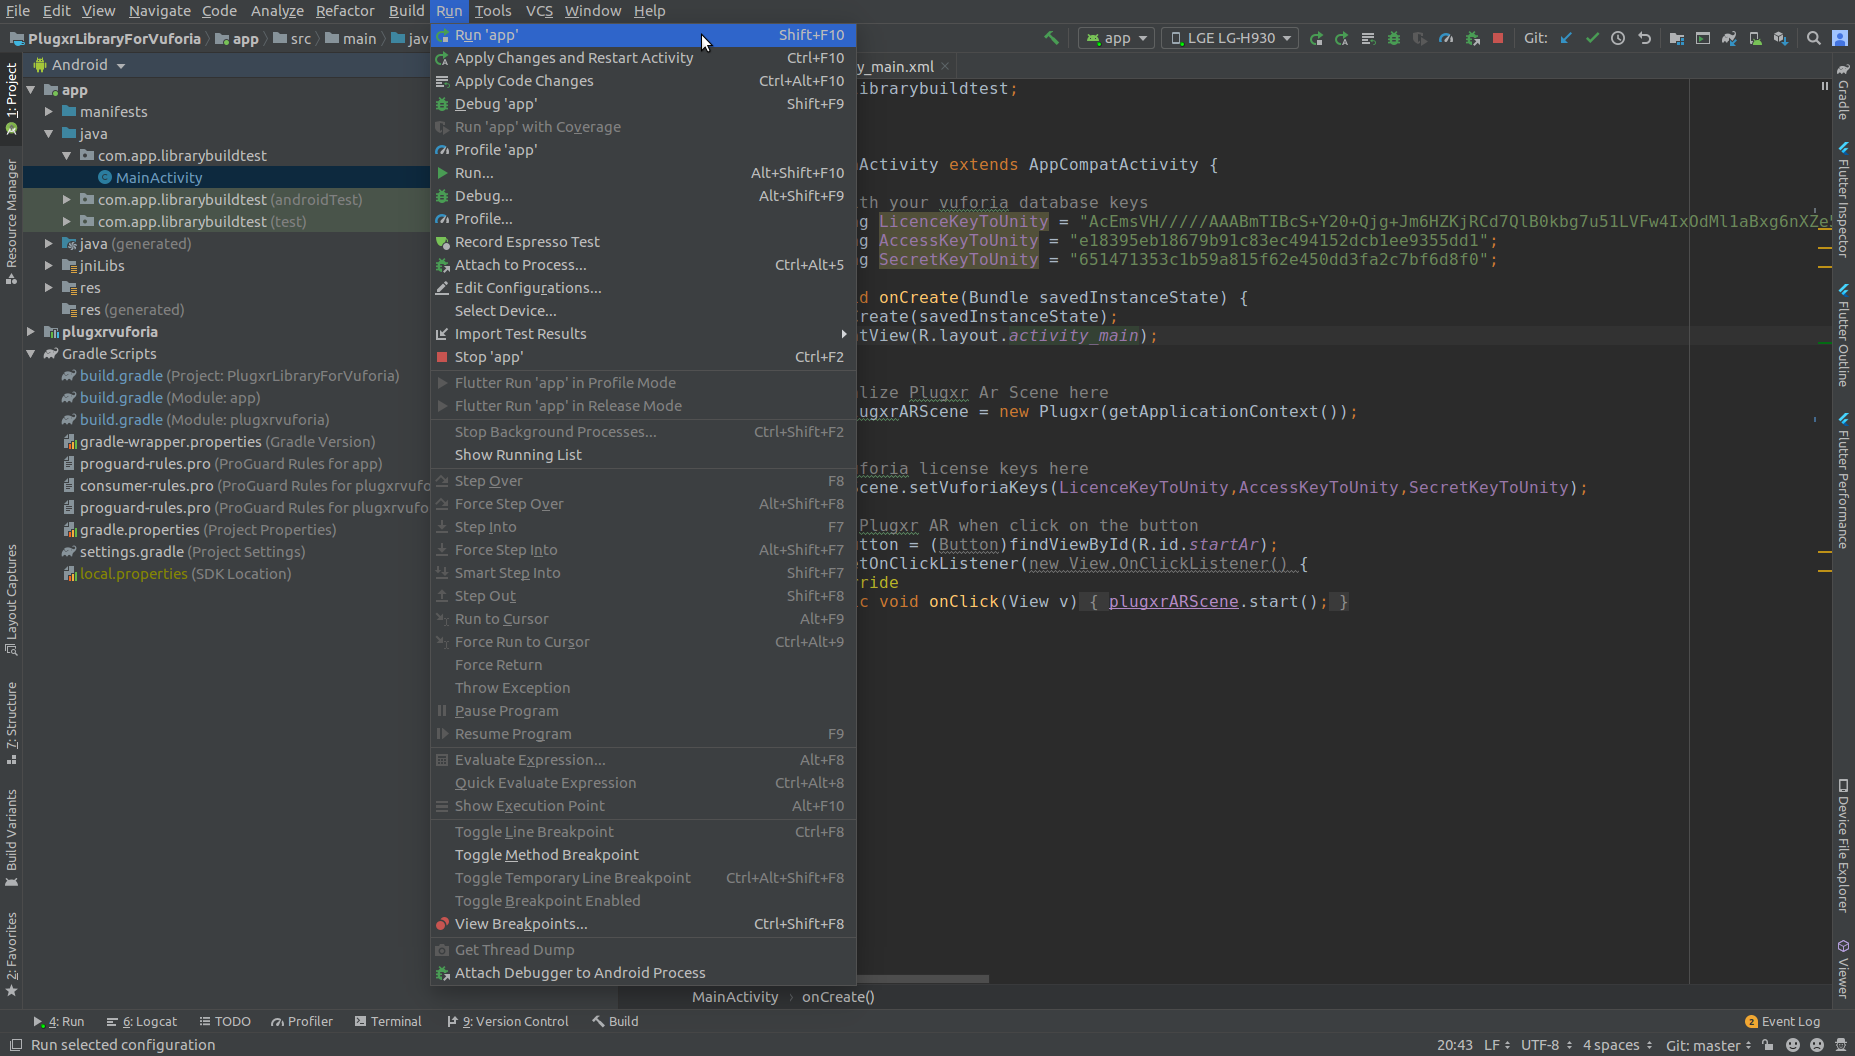Viewport: 1855px width, 1056px height.
Task: Open the Terminal tool window
Action: [388, 1021]
